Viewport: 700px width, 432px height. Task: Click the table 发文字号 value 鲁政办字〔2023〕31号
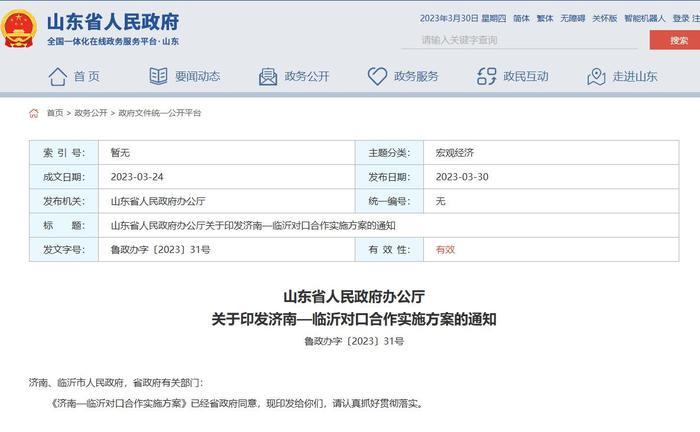[x=161, y=249]
